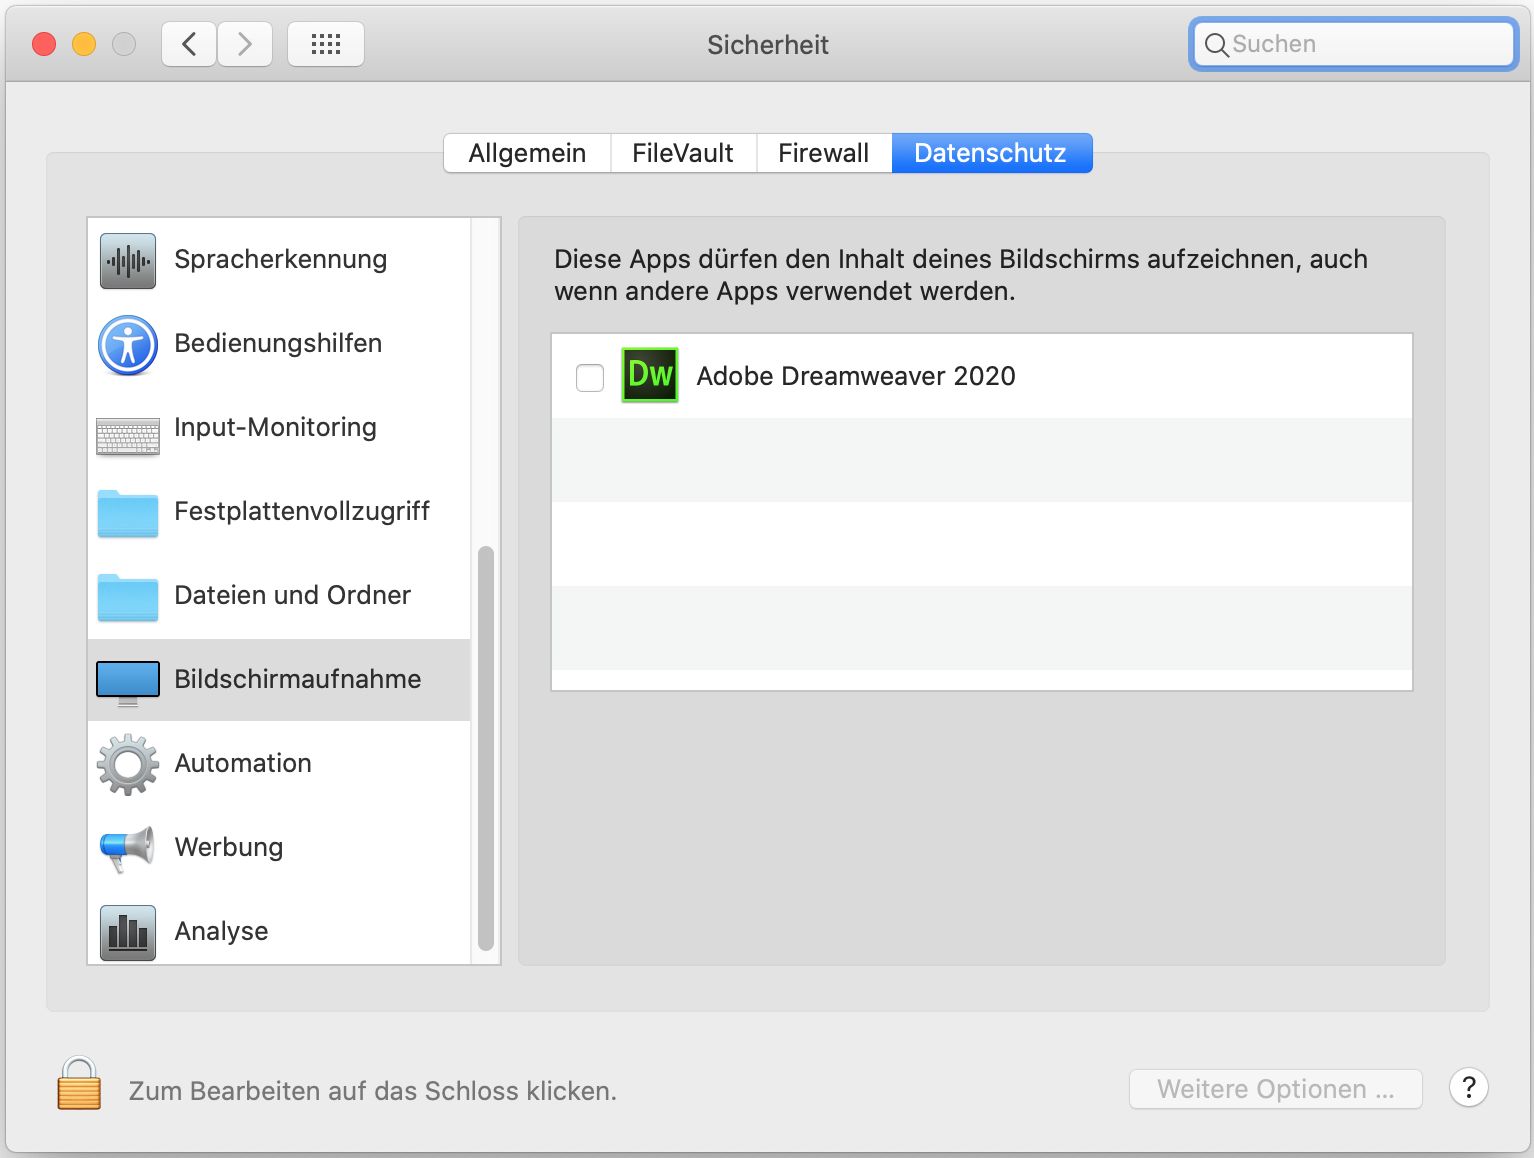The width and height of the screenshot is (1534, 1158).
Task: Click the Datenschutz tab
Action: [991, 153]
